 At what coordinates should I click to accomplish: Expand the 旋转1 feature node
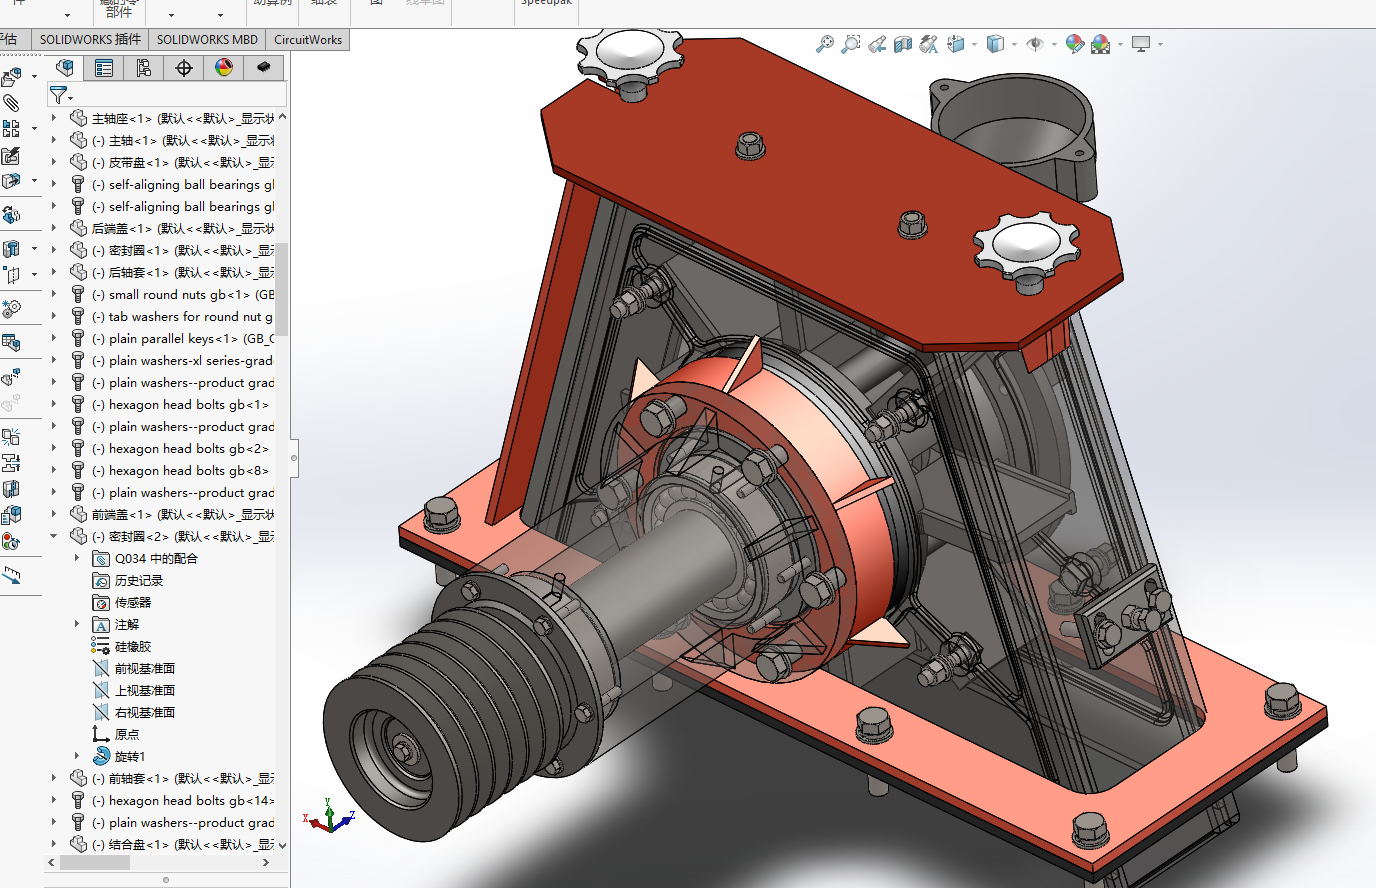click(77, 756)
